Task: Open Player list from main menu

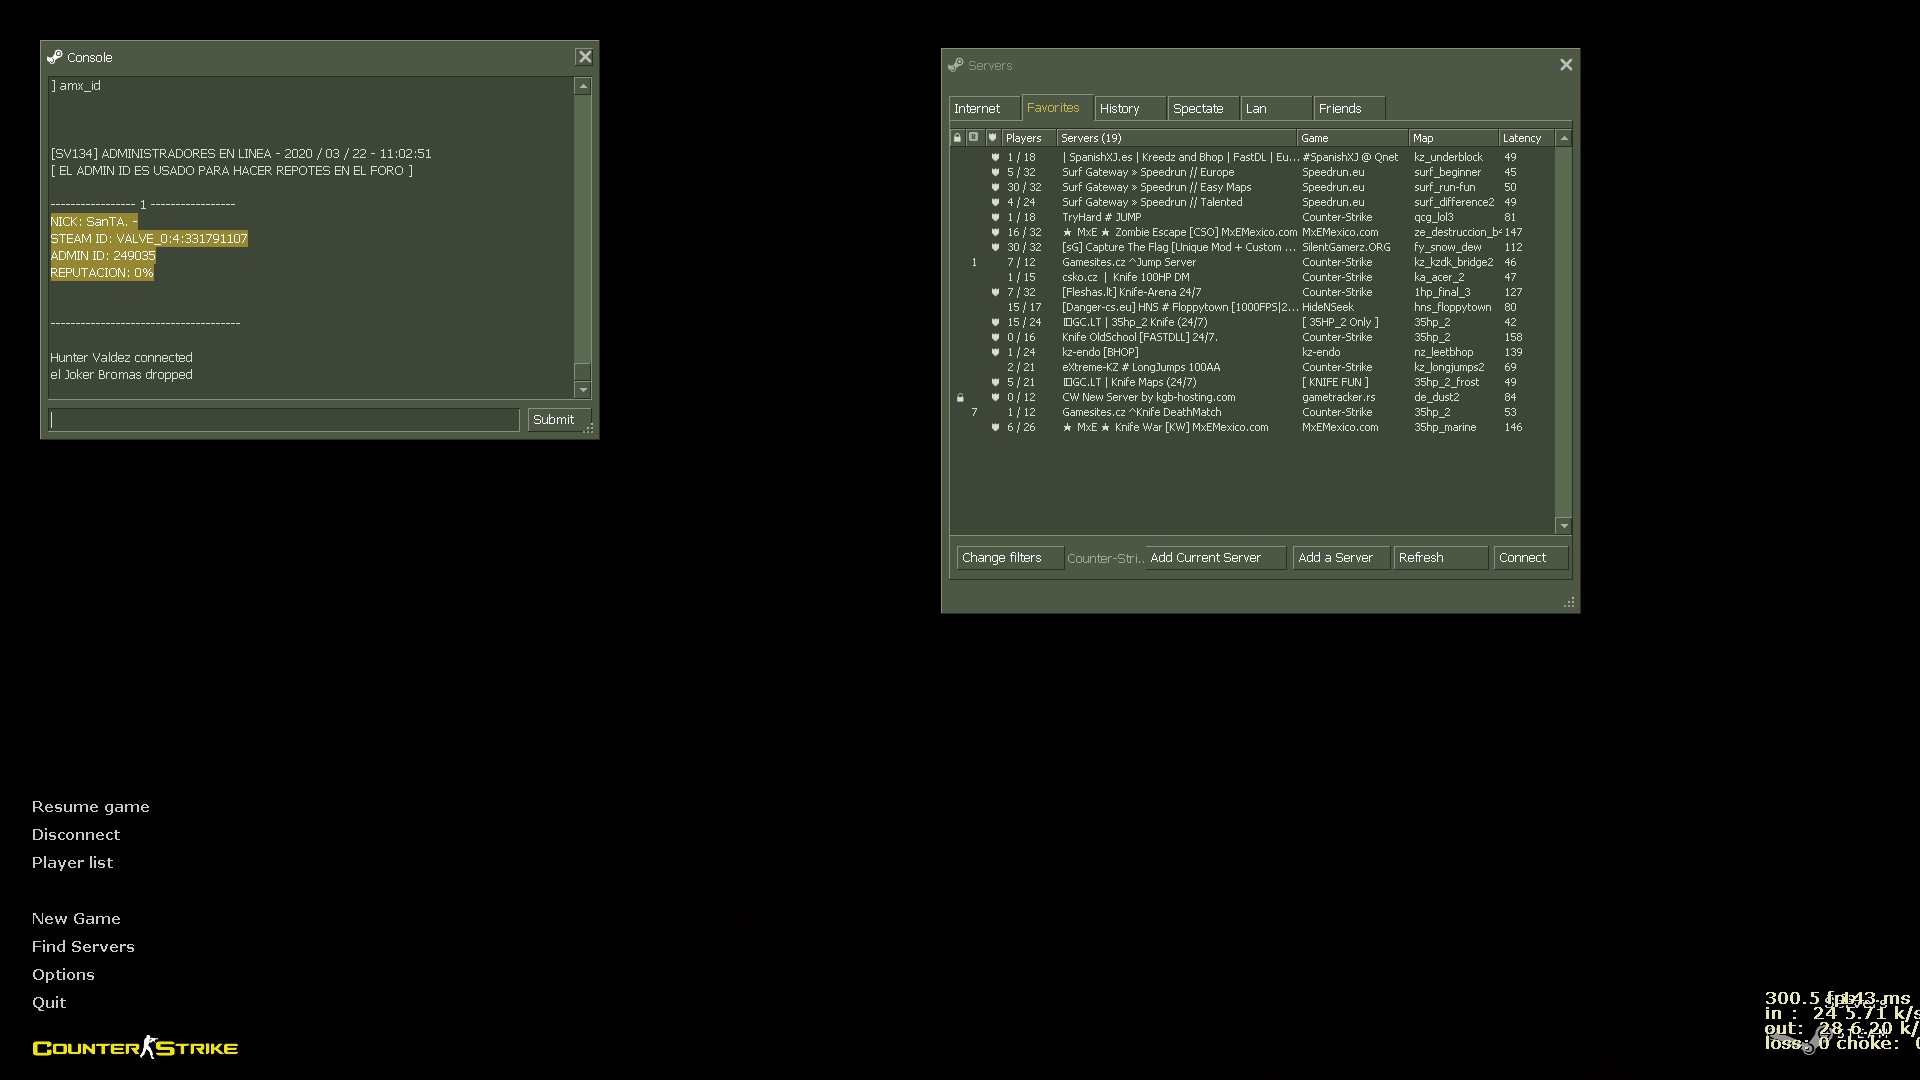Action: pyautogui.click(x=72, y=863)
